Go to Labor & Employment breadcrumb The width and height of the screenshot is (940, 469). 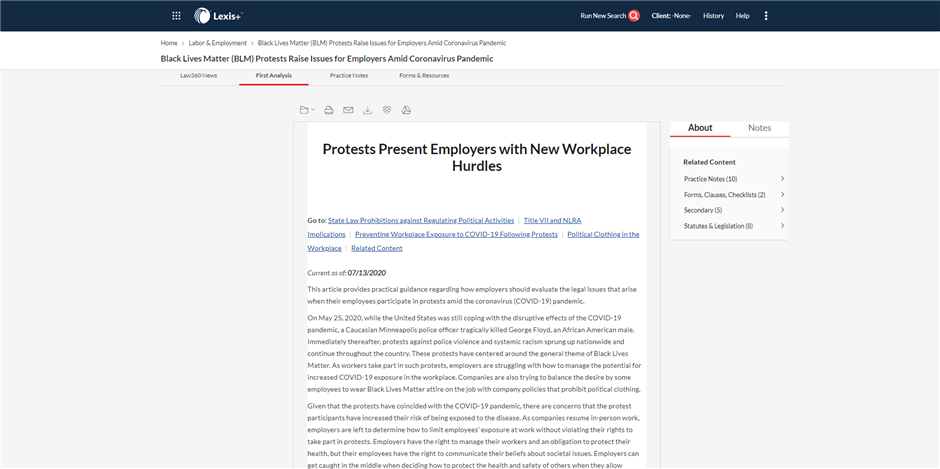coord(217,43)
